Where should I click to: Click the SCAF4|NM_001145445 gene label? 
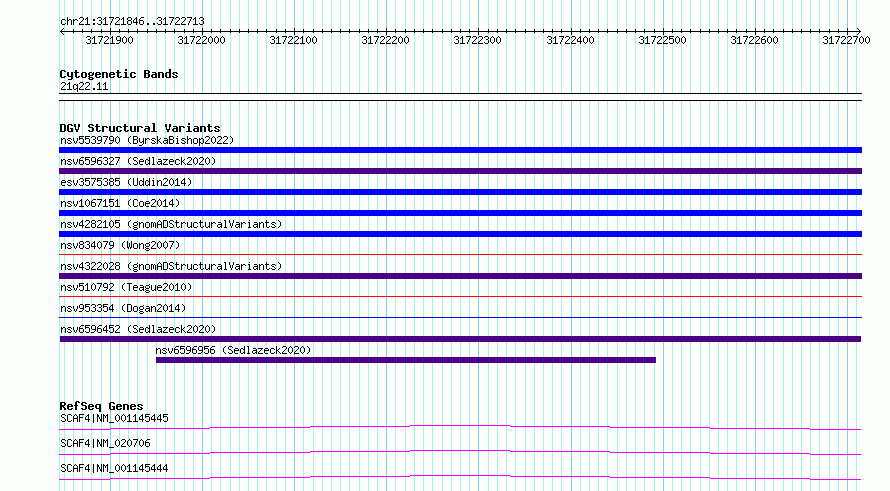(114, 418)
